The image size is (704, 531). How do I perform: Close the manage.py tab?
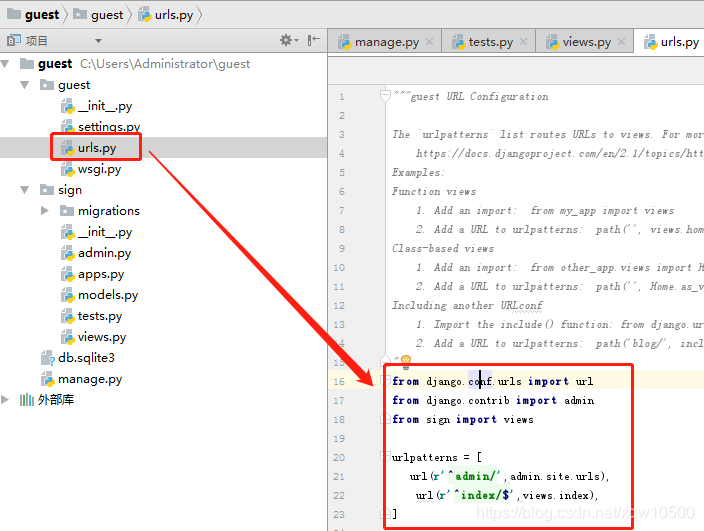429,42
